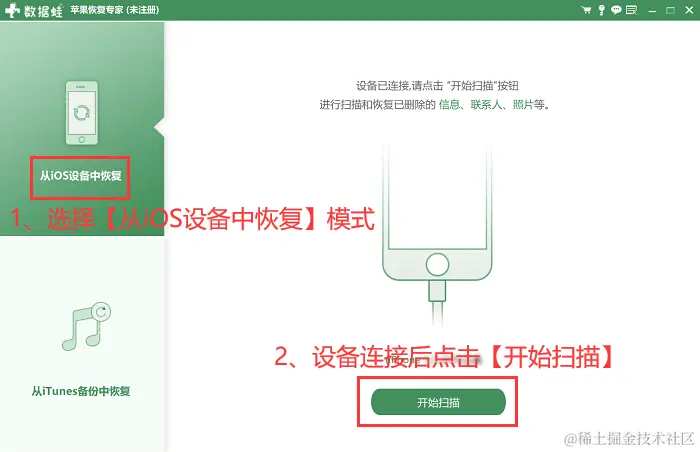Close the 苹果恢复专家 window
The height and width of the screenshot is (452, 700).
[x=689, y=10]
